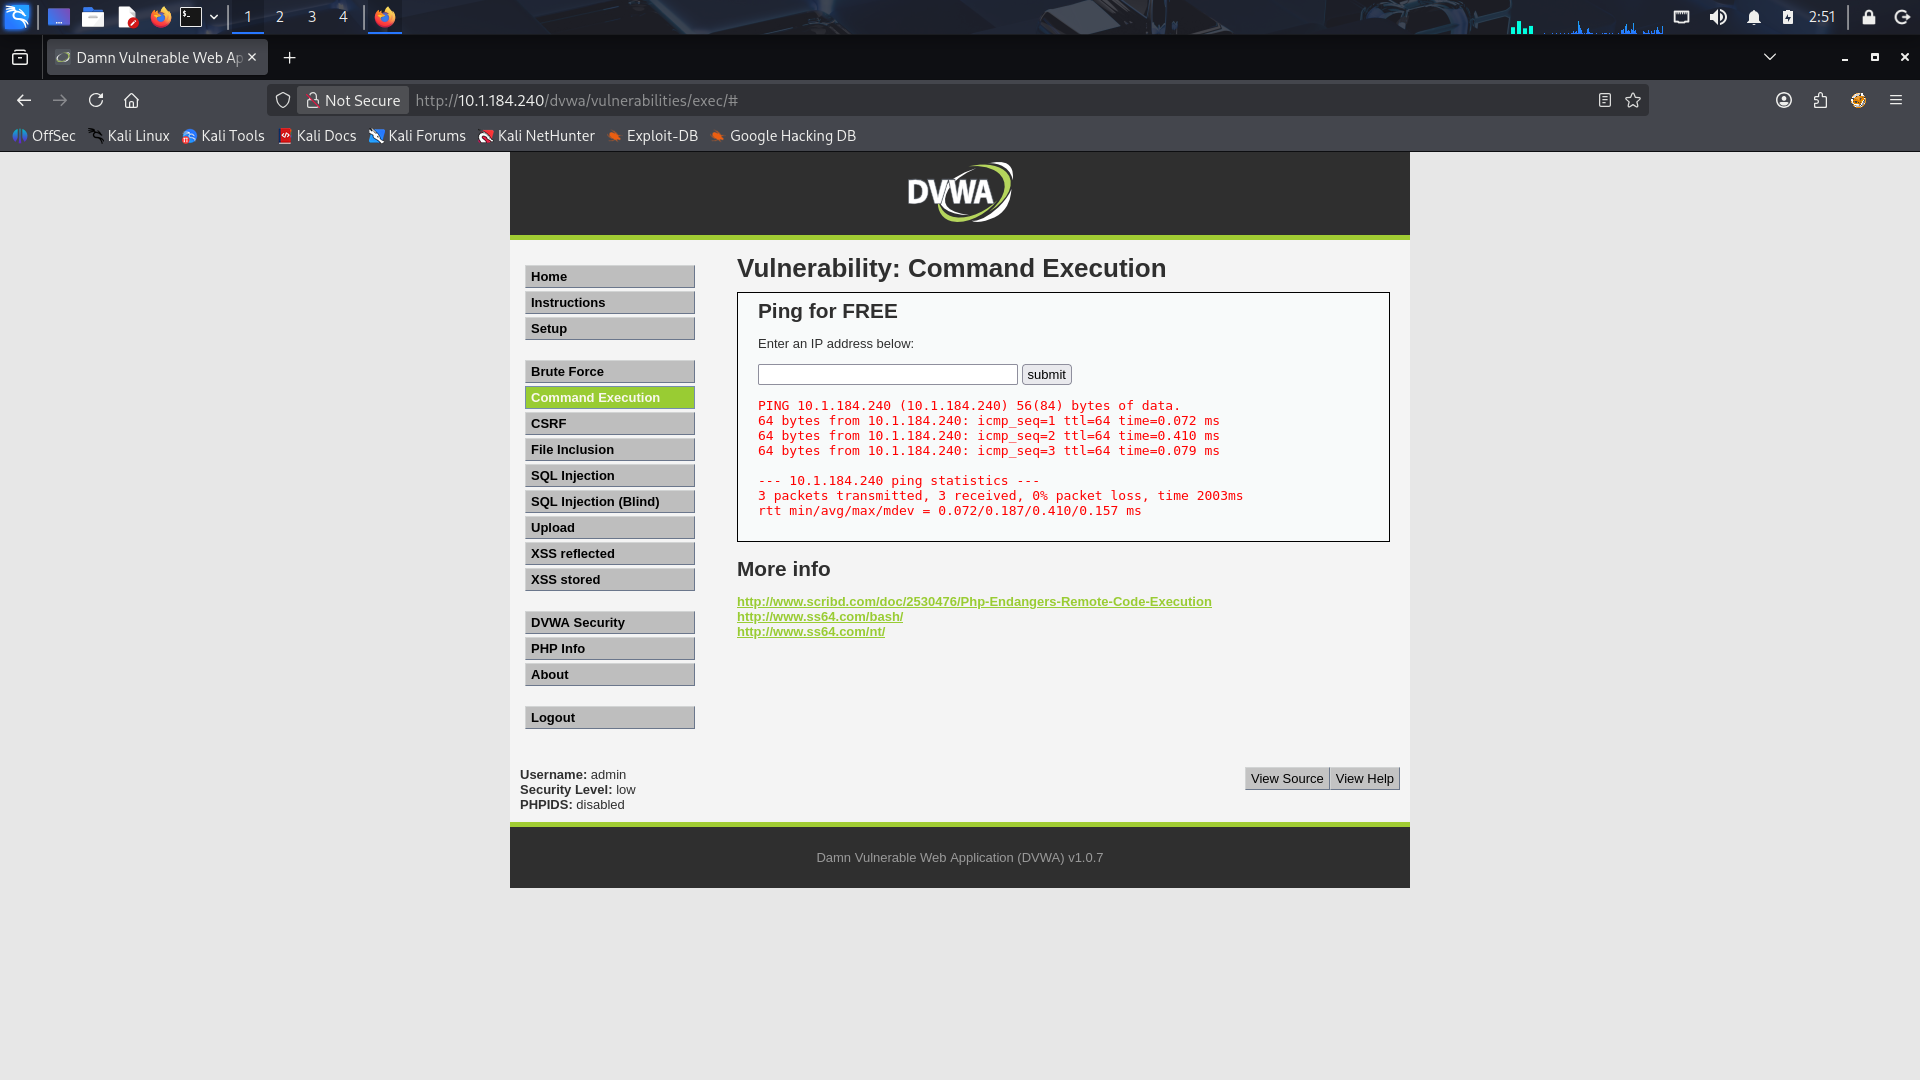This screenshot has width=1920, height=1080.
Task: Open the CSRF vulnerability page
Action: [610, 424]
